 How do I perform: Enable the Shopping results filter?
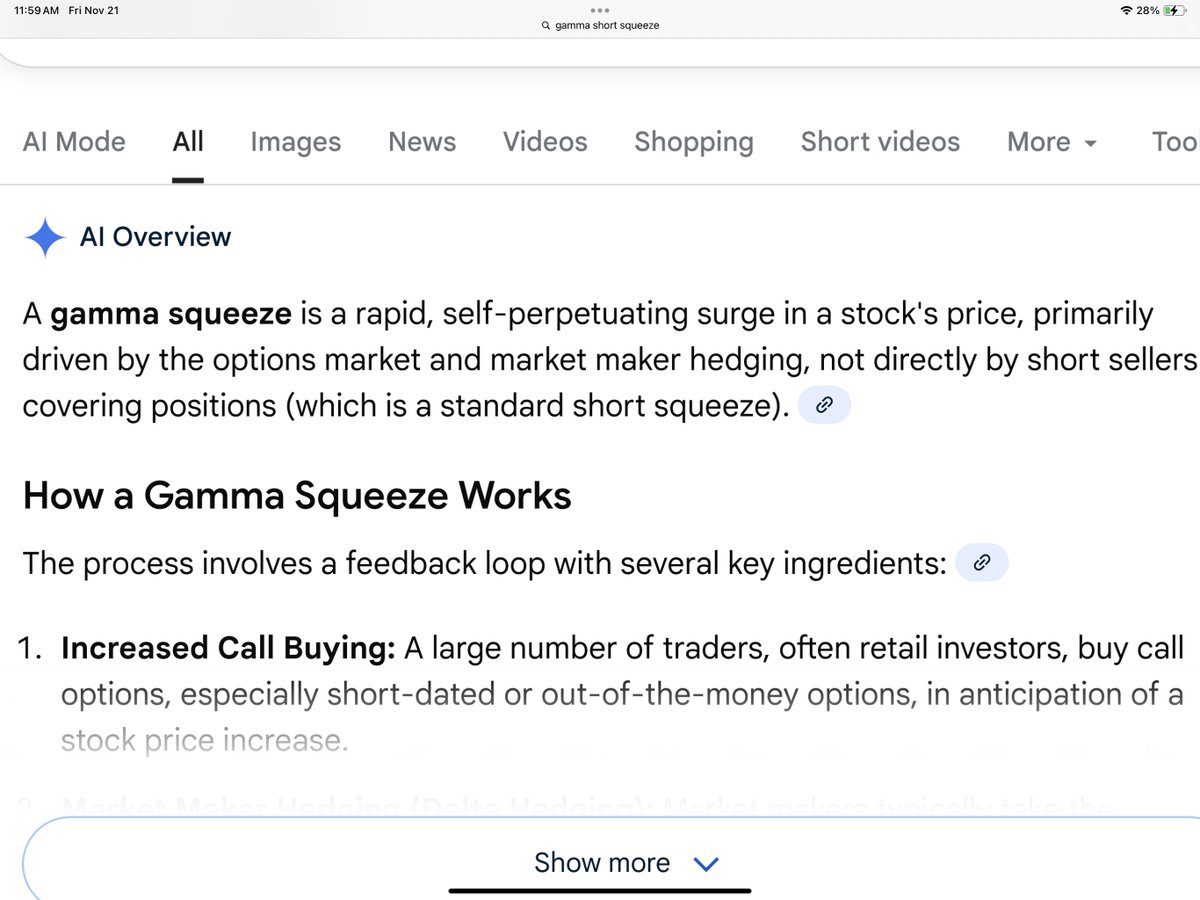693,142
